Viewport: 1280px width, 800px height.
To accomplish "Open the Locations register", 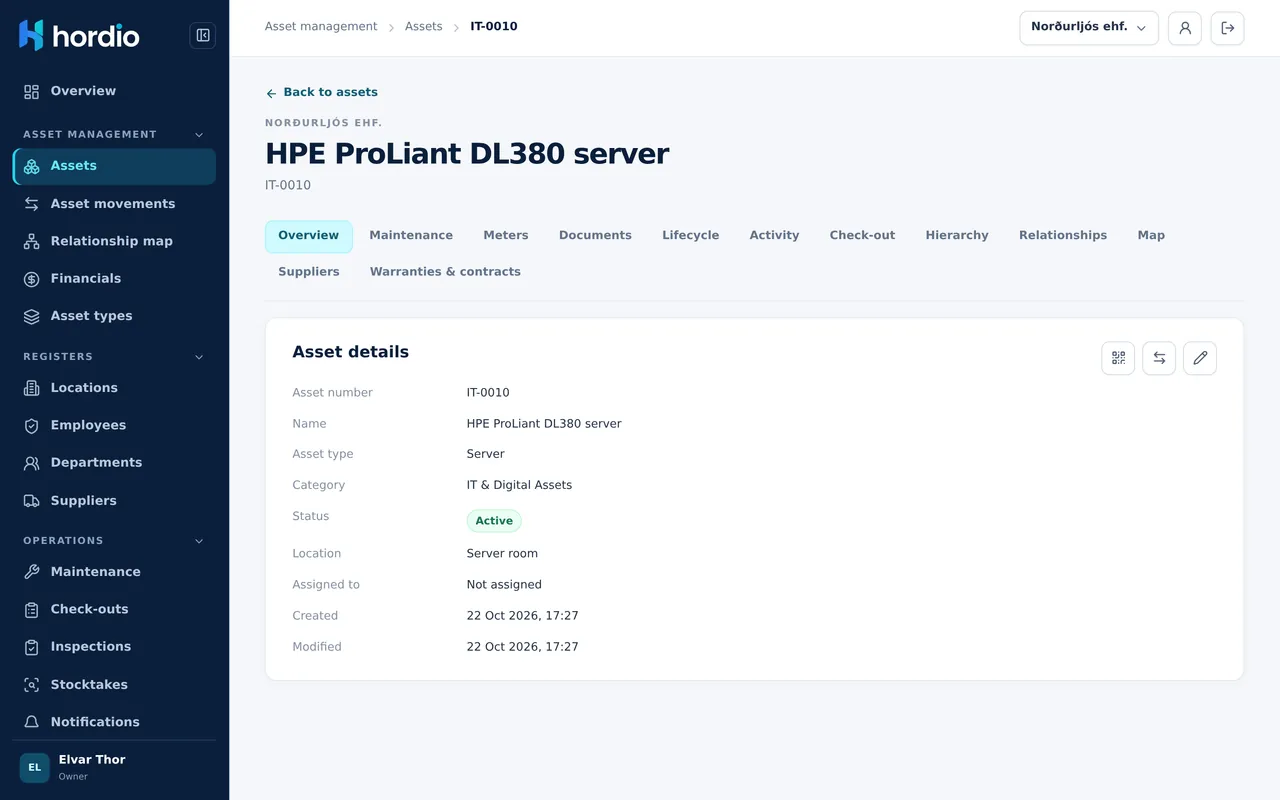I will tap(114, 388).
